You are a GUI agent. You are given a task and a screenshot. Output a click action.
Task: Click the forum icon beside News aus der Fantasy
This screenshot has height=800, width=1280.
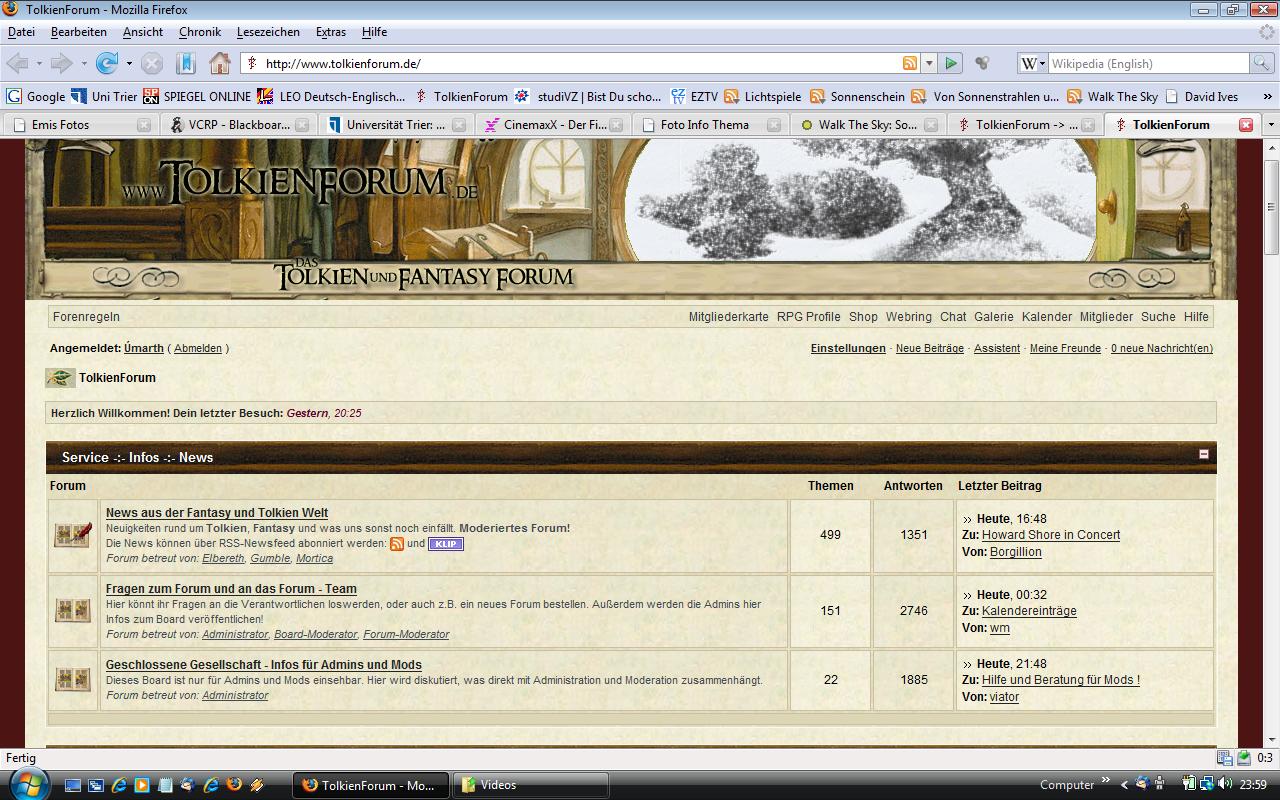point(73,535)
